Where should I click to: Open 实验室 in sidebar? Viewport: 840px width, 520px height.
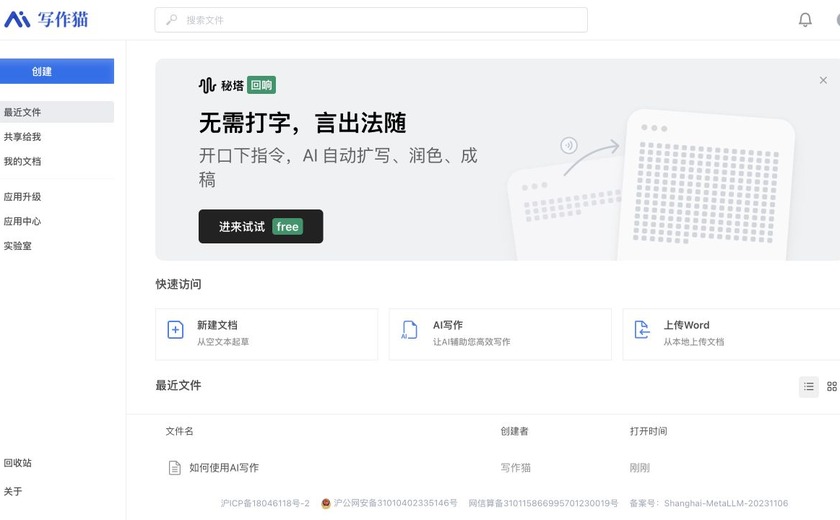pyautogui.click(x=18, y=246)
